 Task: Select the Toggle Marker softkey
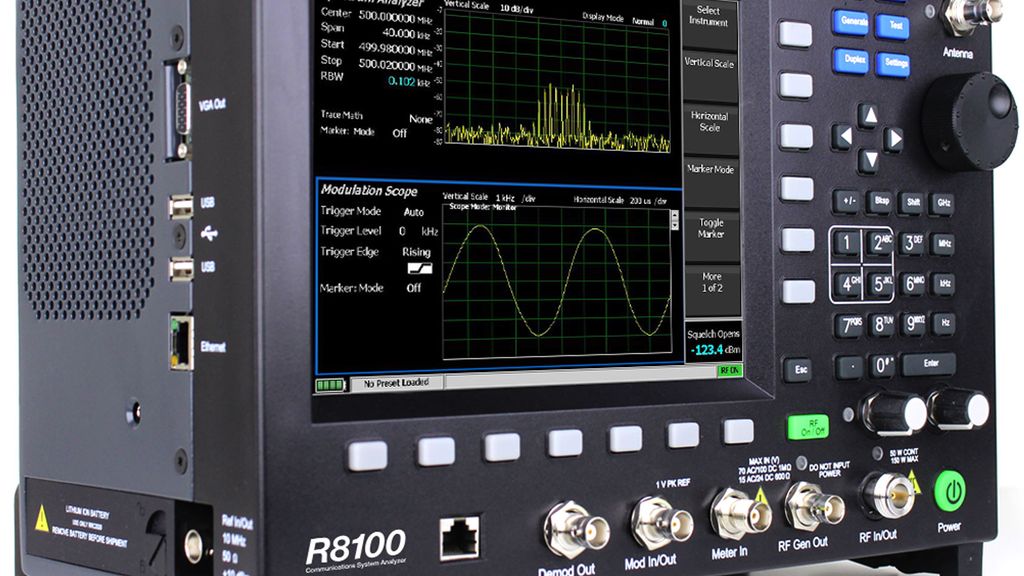coord(711,236)
